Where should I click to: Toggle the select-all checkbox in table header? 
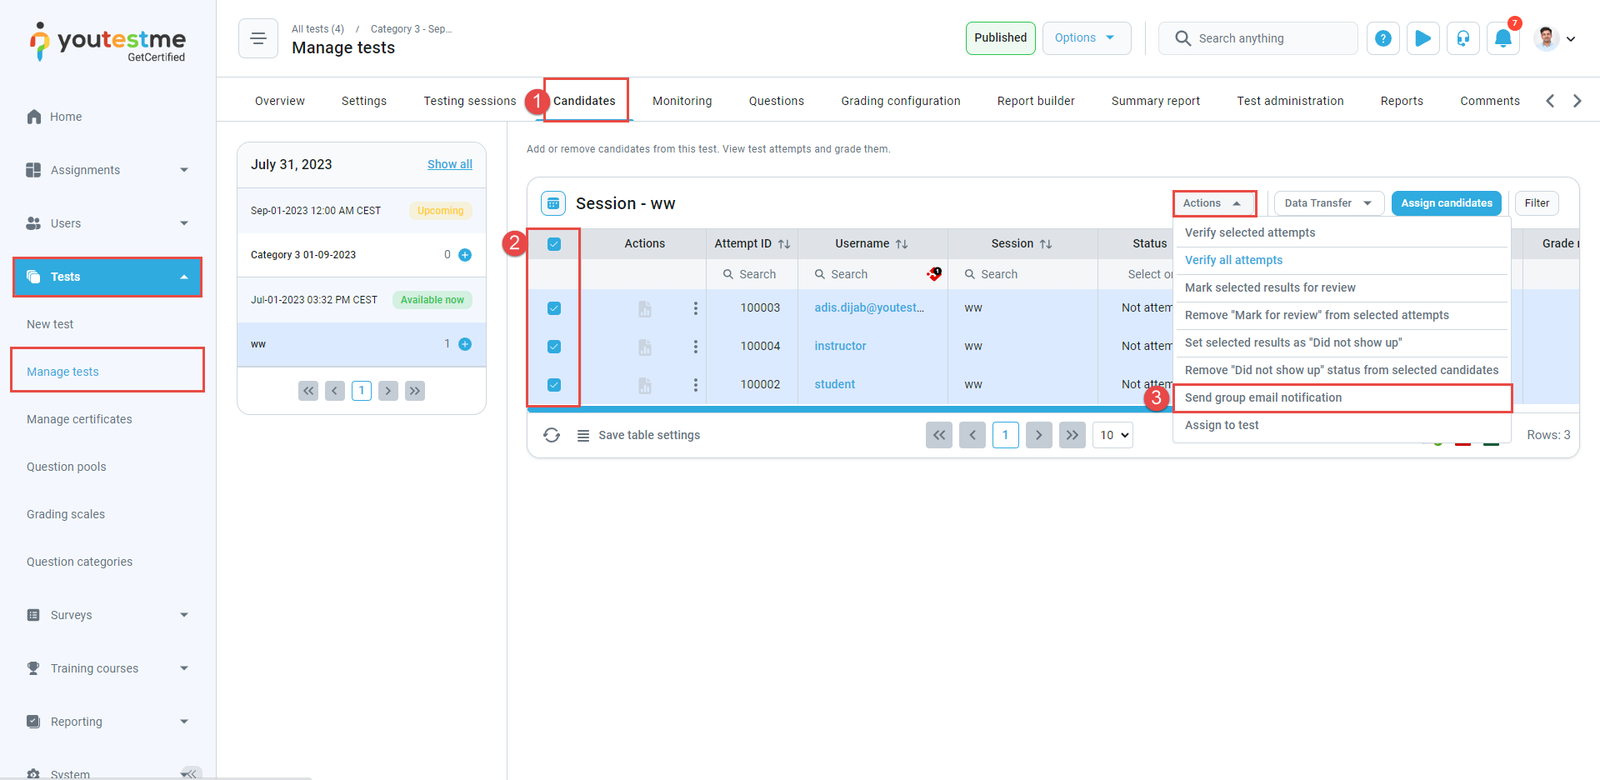(x=554, y=244)
